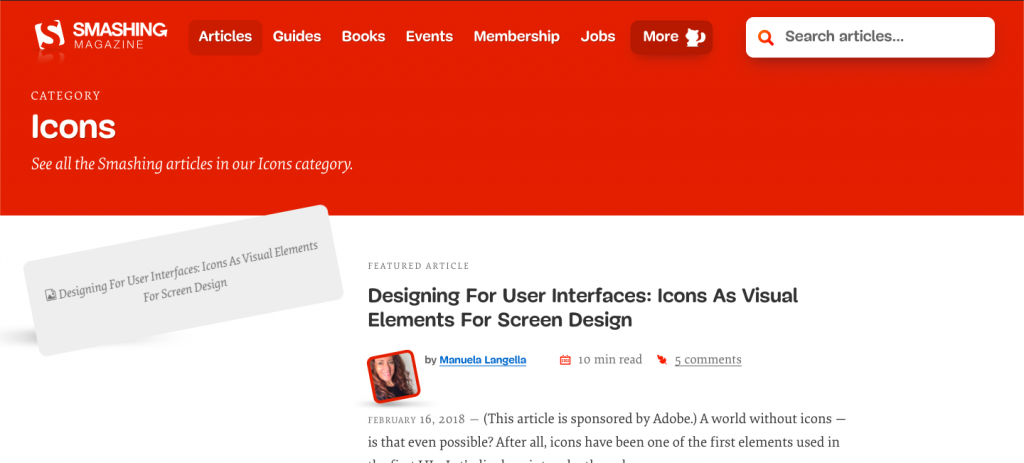
Task: Go to the Guides section
Action: [297, 37]
